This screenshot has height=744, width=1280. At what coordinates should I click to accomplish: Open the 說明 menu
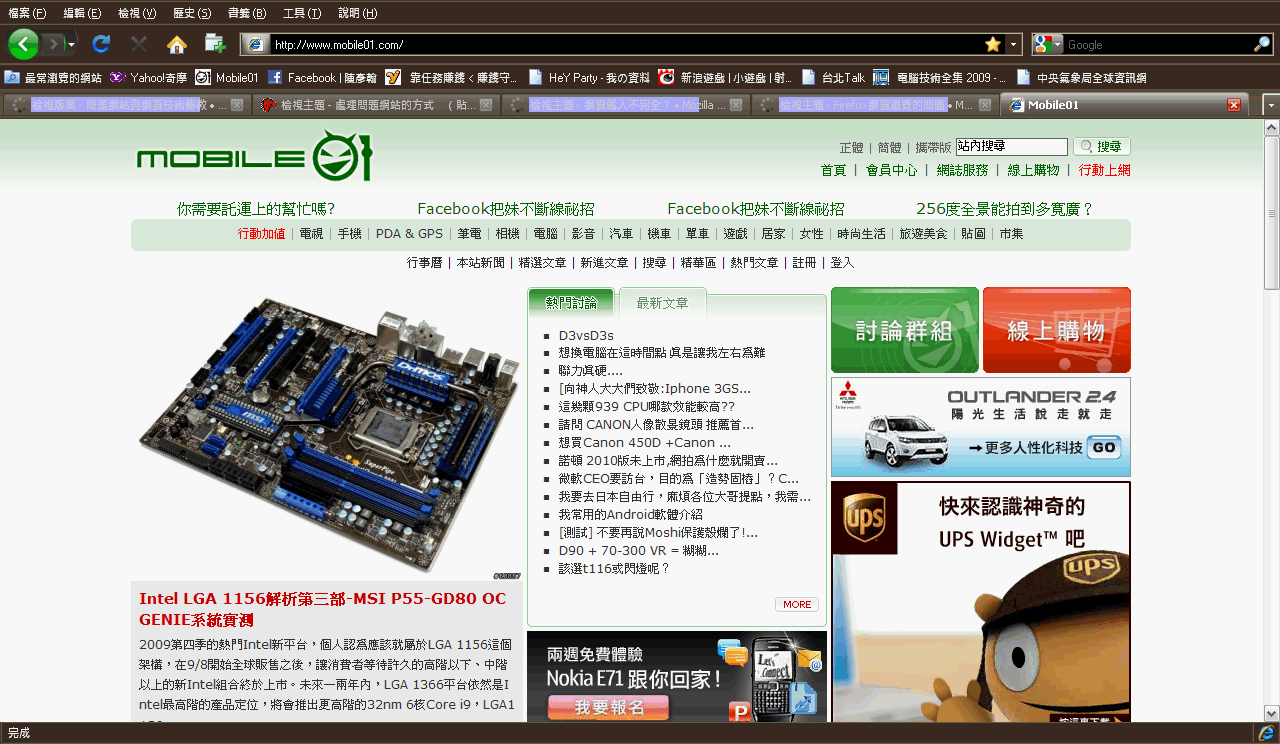pyautogui.click(x=357, y=13)
